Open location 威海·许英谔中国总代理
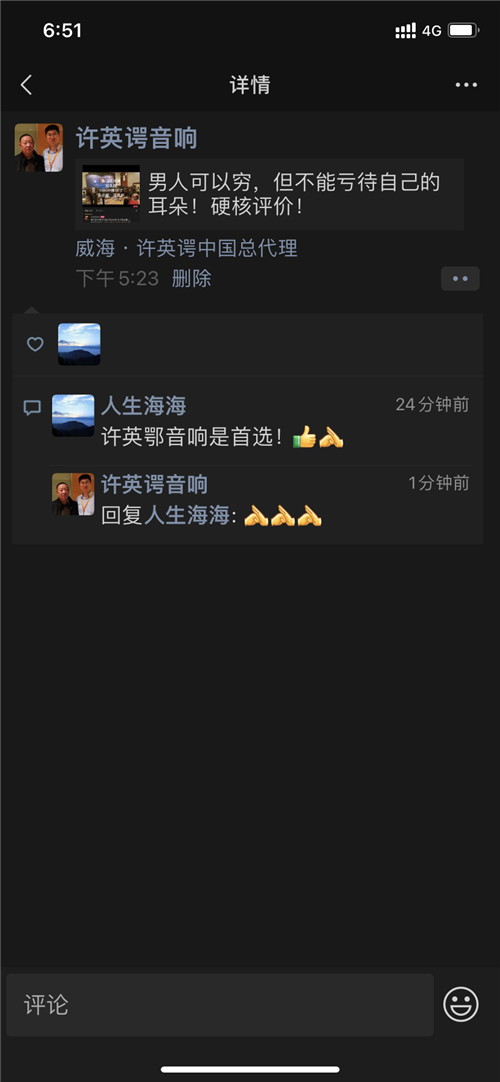The width and height of the screenshot is (500, 1082). point(187,248)
